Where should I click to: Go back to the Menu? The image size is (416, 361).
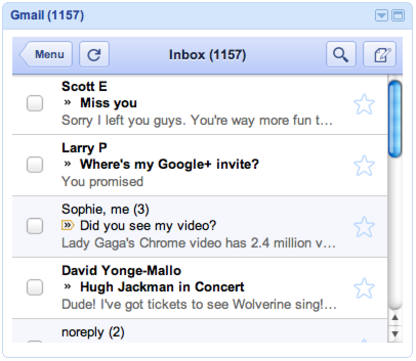click(x=46, y=55)
